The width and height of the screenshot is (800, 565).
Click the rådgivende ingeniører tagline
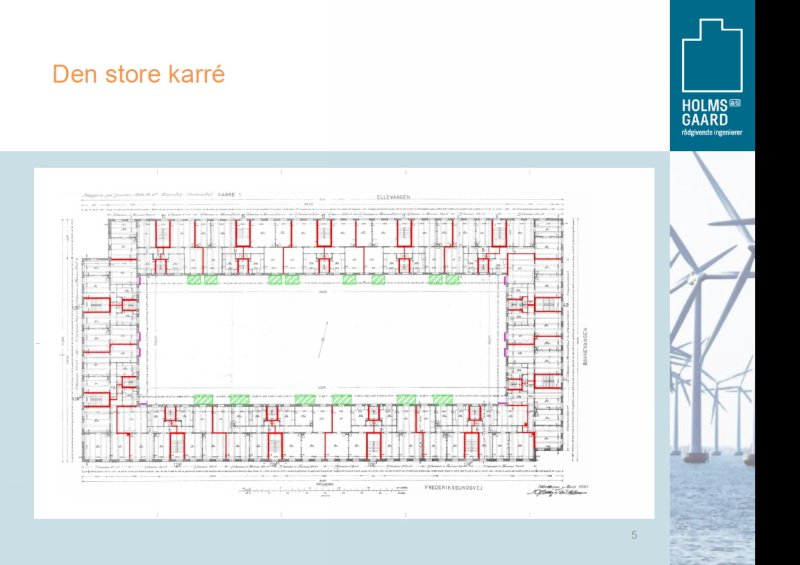711,132
